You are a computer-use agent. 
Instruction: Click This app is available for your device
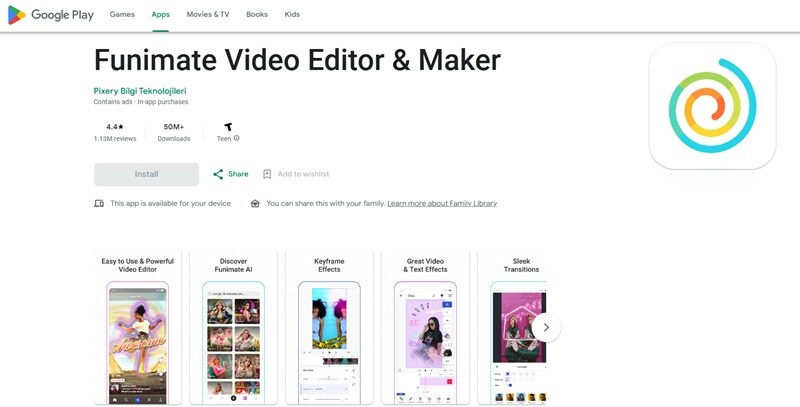170,204
